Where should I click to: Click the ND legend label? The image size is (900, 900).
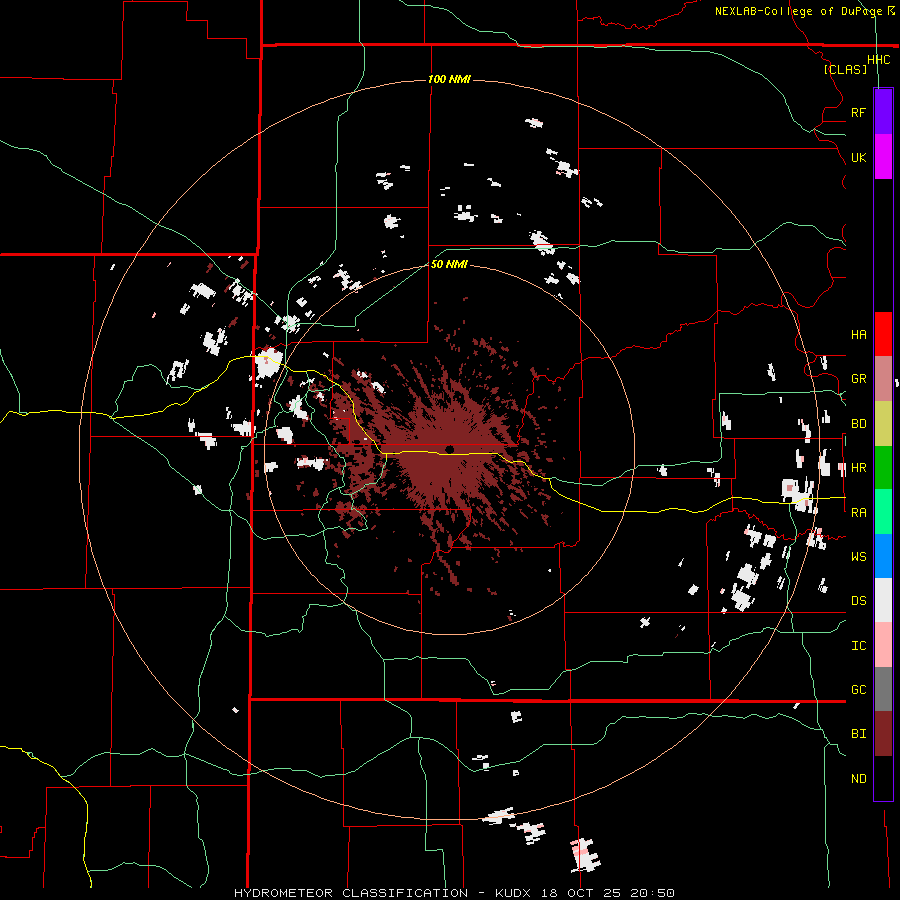click(x=858, y=779)
